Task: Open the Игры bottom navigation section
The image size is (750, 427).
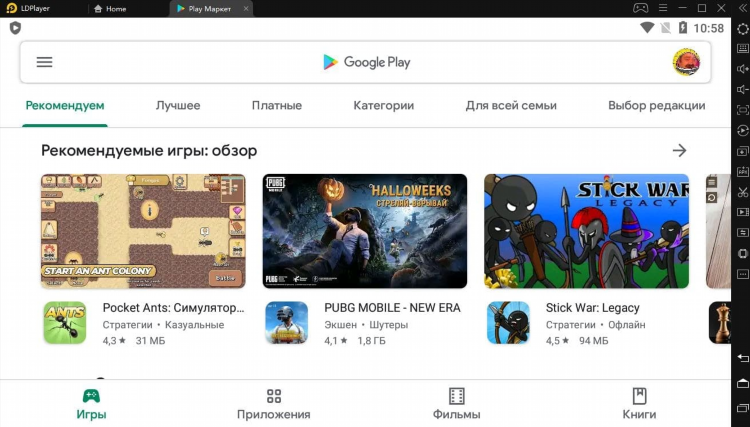Action: coord(91,404)
